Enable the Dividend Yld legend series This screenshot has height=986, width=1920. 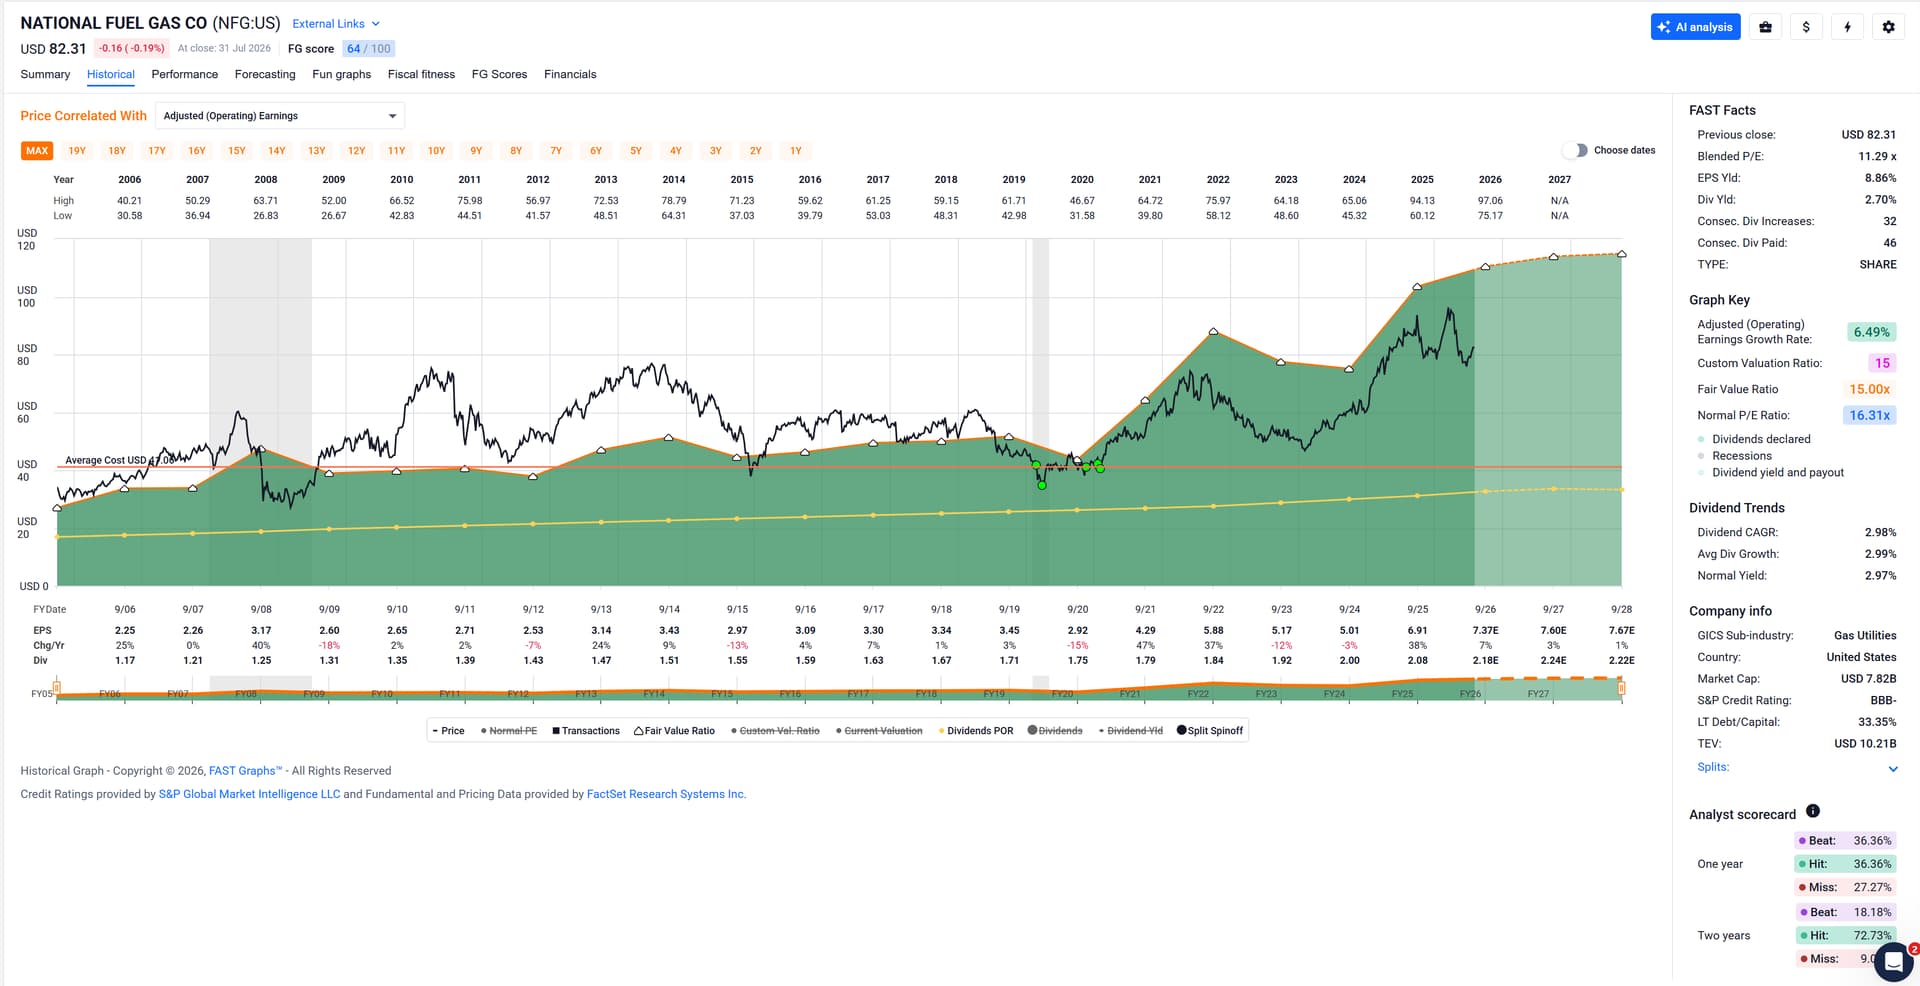1131,731
